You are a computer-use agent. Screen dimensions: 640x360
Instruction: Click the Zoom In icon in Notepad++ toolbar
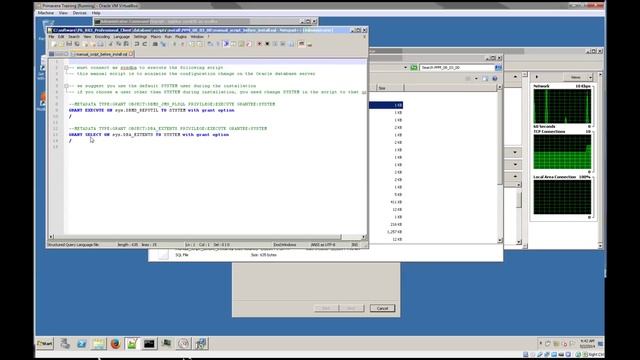tap(174, 44)
